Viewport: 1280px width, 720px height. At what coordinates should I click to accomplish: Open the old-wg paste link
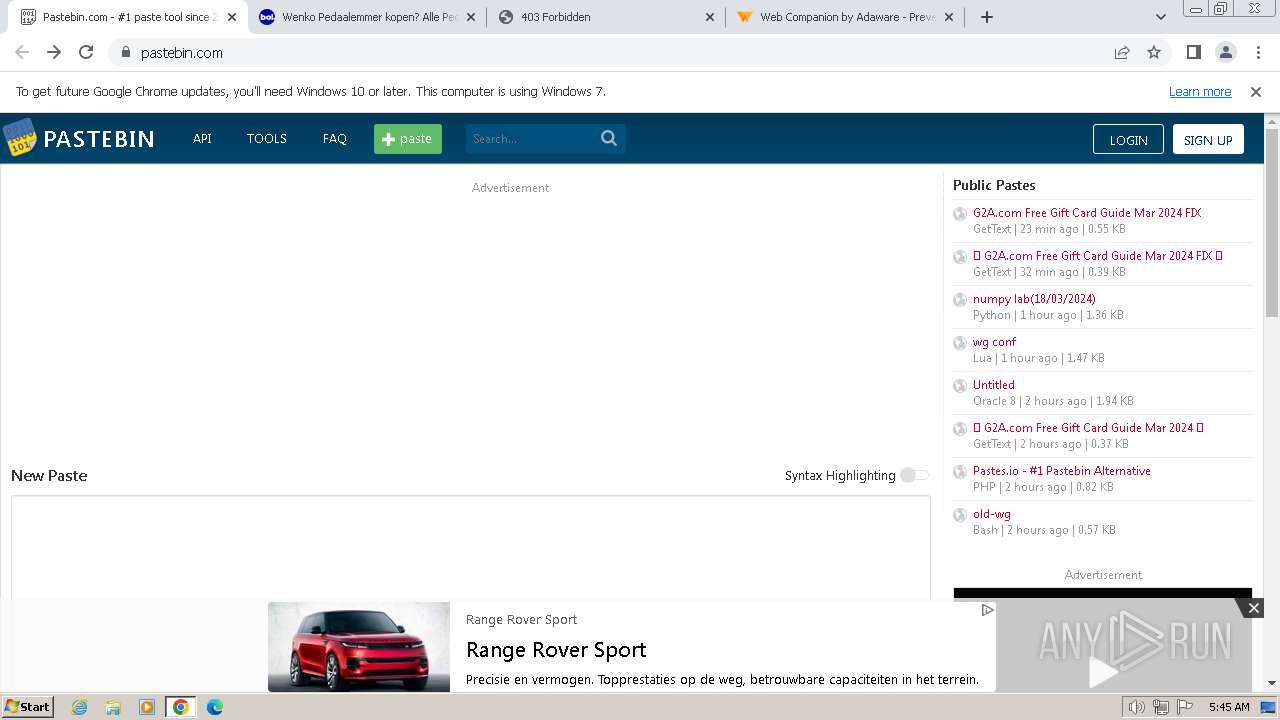tap(992, 514)
